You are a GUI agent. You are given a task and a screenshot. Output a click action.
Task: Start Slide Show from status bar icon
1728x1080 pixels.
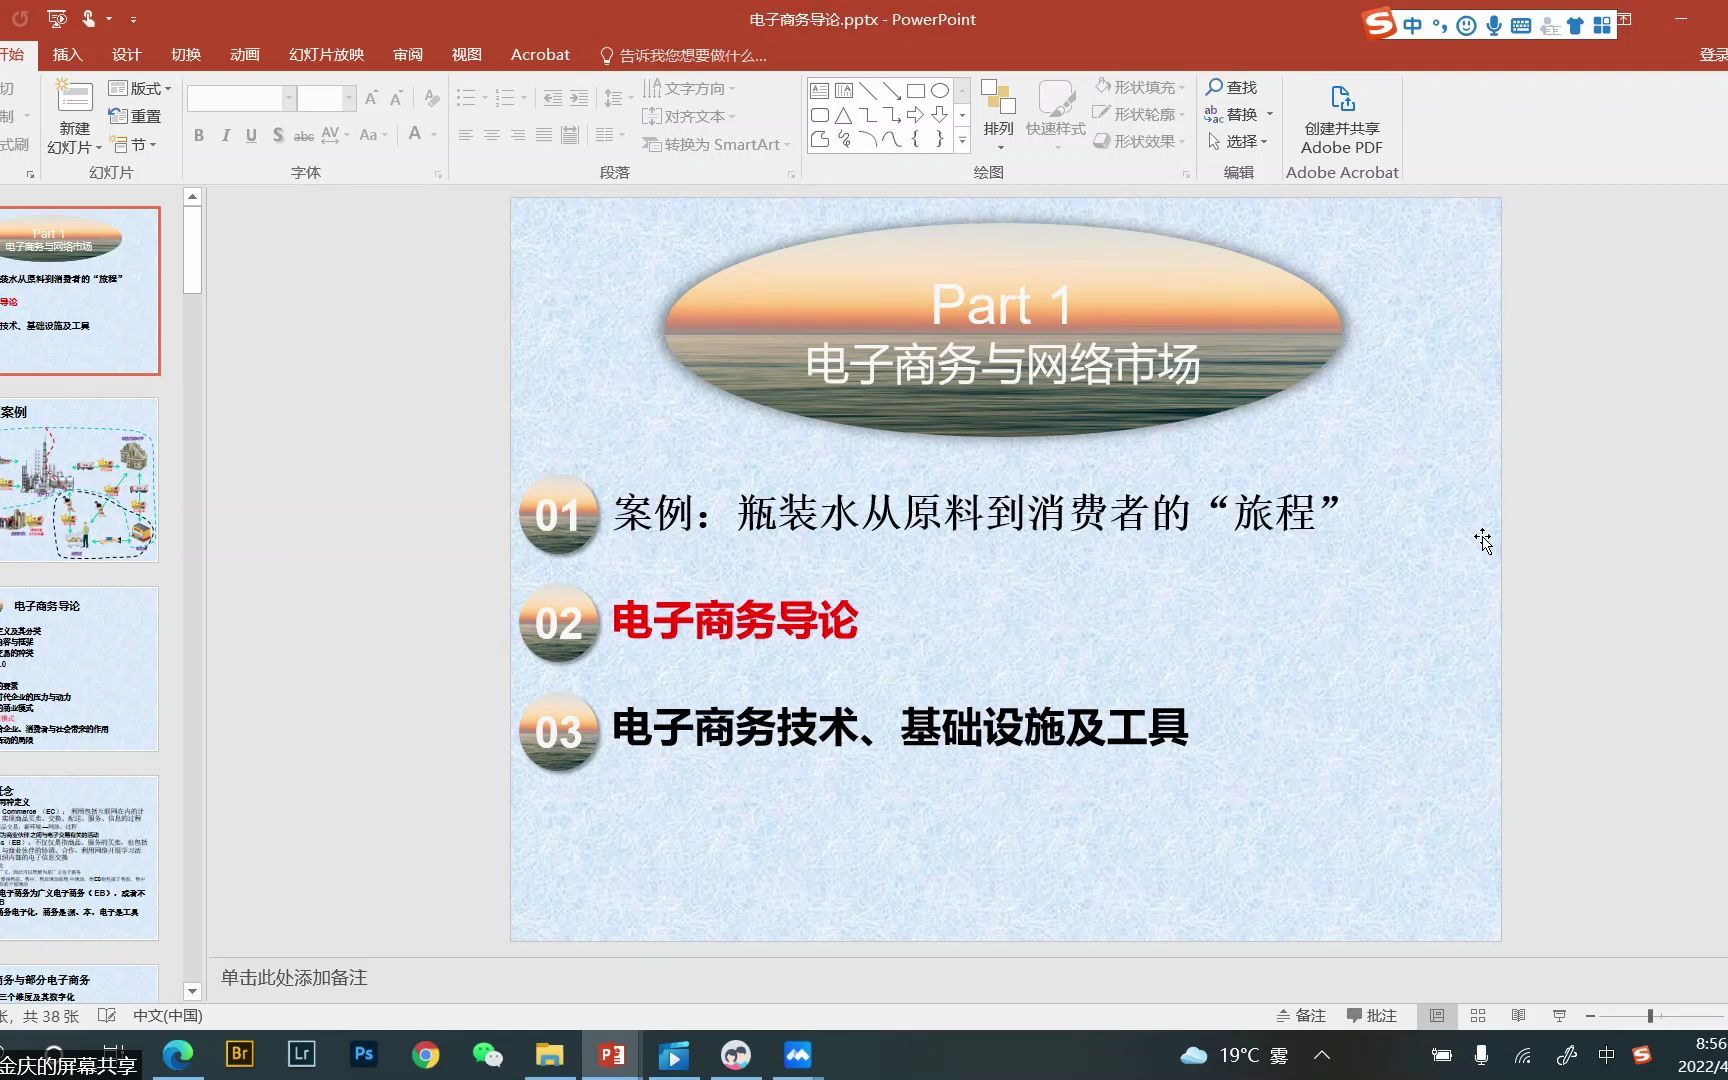point(1559,1016)
